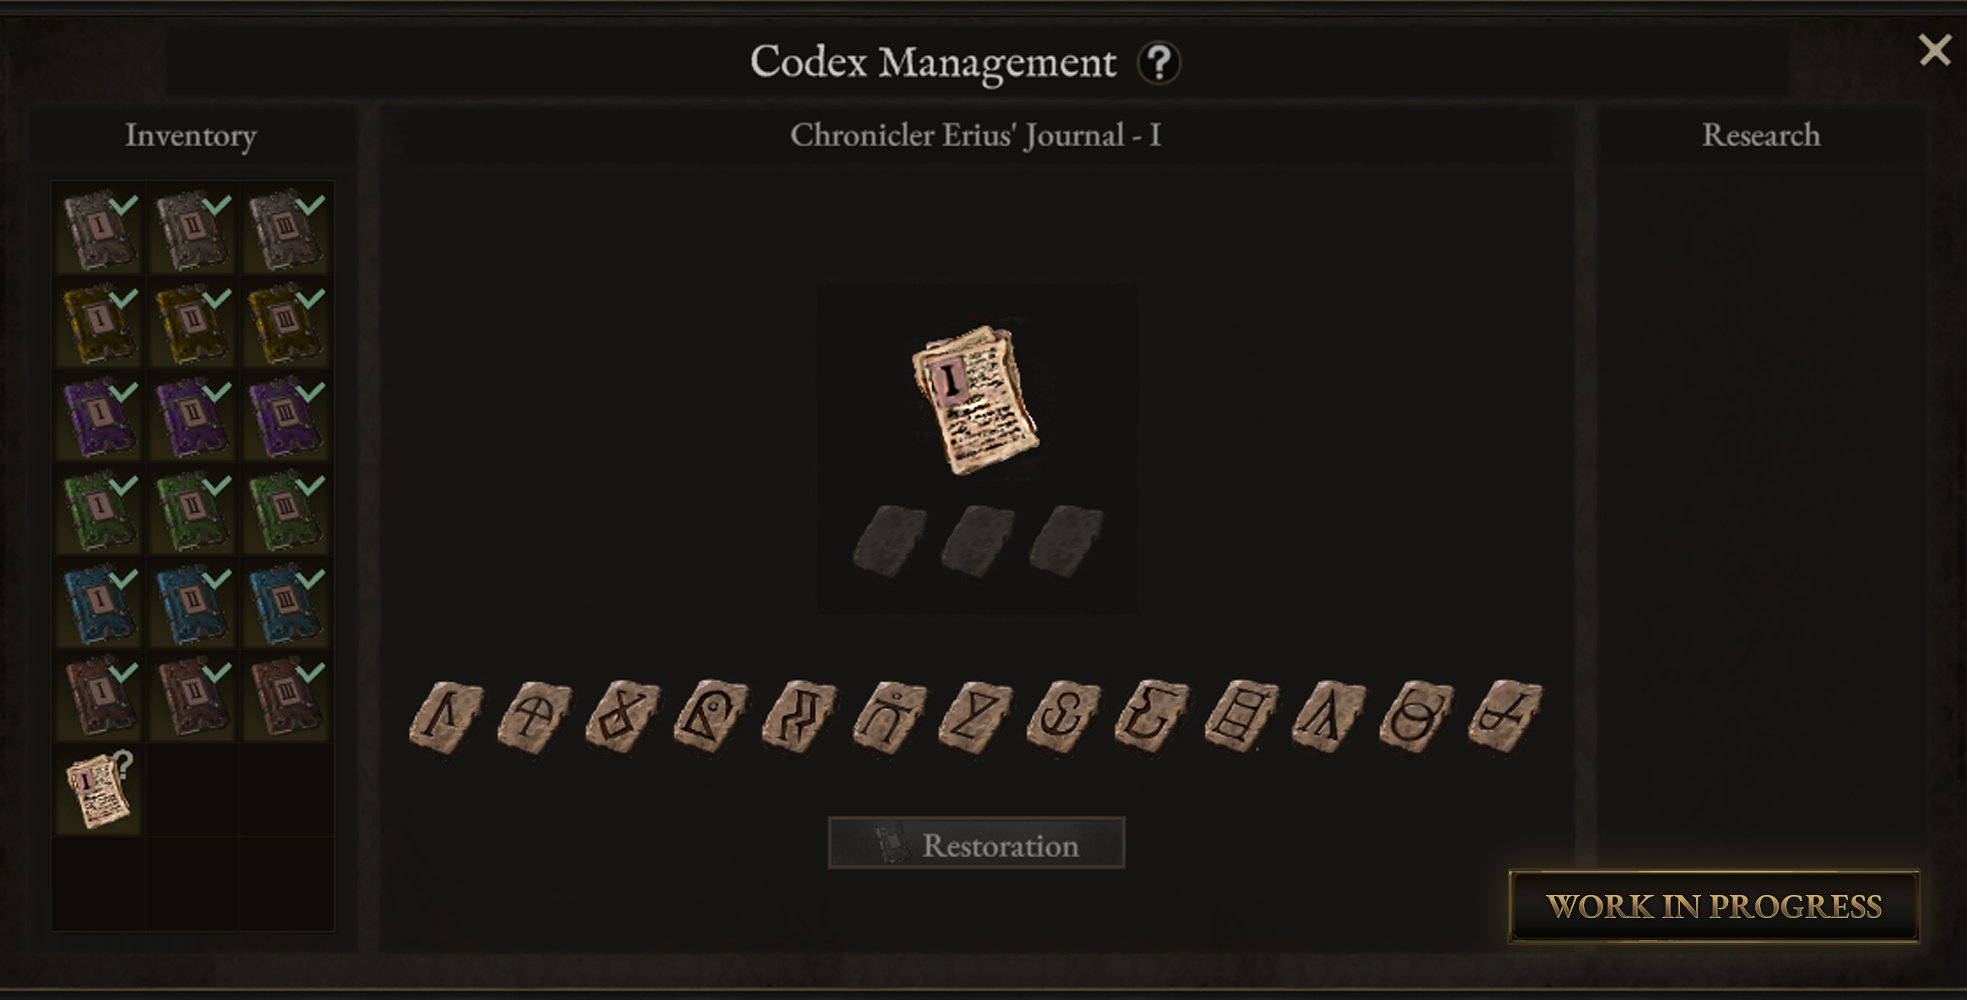Viewport: 1967px width, 1000px height.
Task: Open the Inventory panel header
Action: (x=191, y=135)
